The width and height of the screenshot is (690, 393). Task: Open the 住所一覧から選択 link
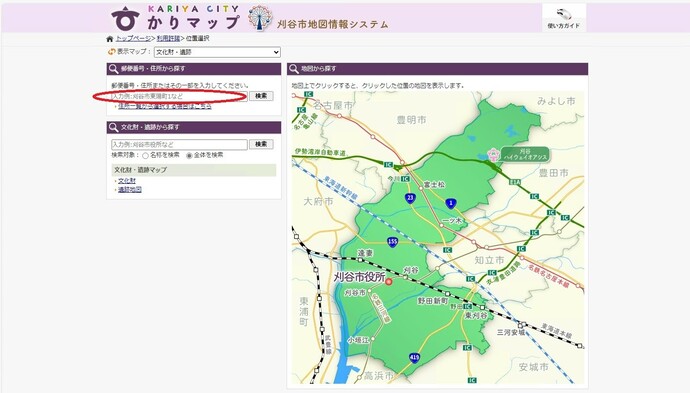pyautogui.click(x=165, y=106)
